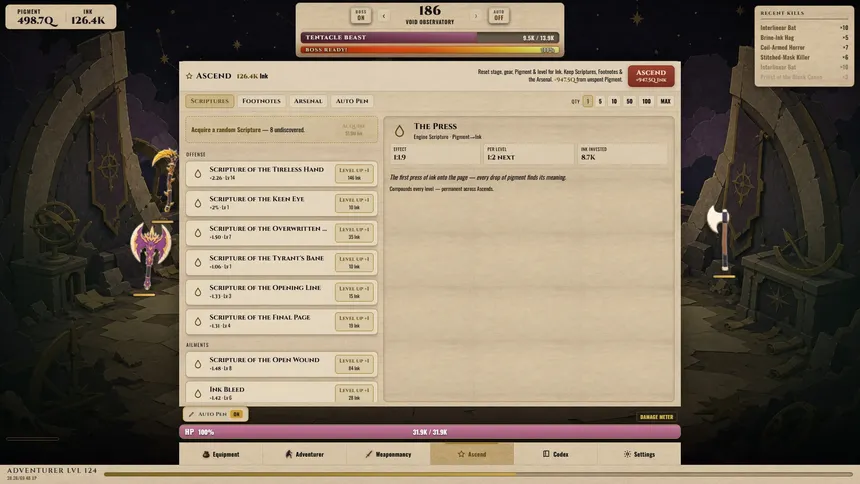The height and width of the screenshot is (484, 860).
Task: Set quantity to MAX
Action: coord(665,101)
